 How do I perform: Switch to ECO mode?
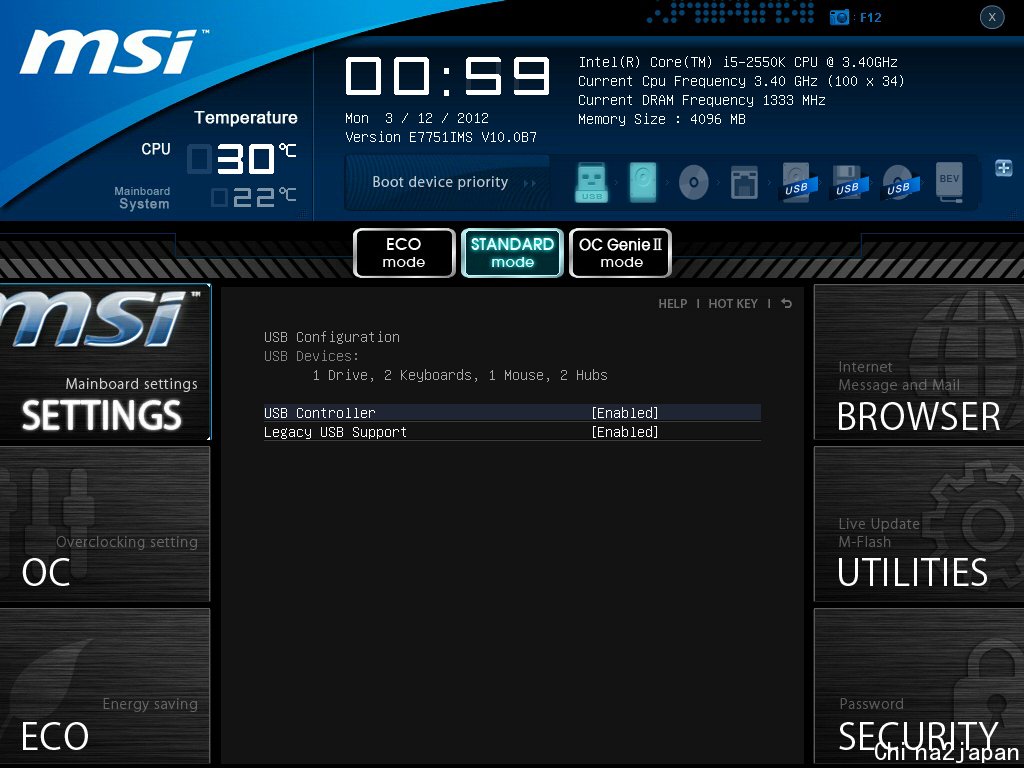tap(404, 253)
